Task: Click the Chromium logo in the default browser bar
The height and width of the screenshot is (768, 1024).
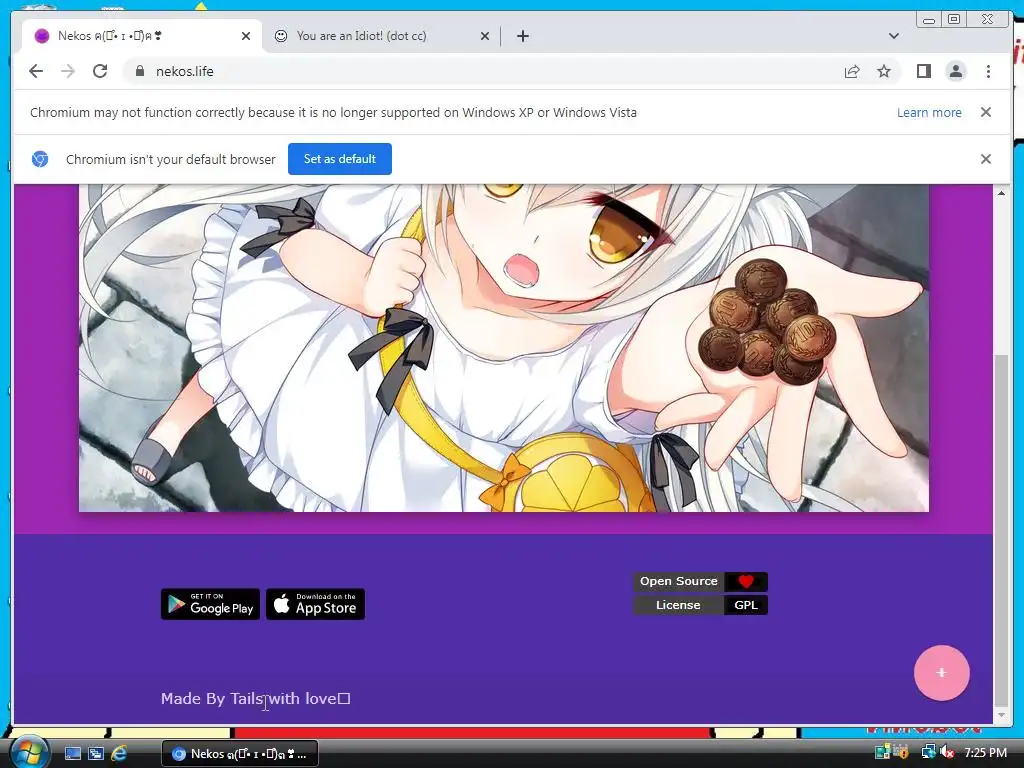Action: [x=40, y=159]
